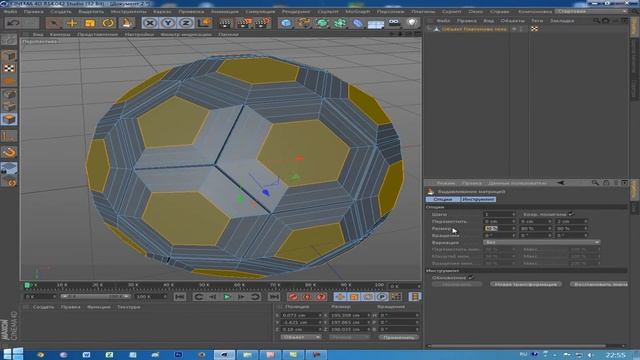Toggle Position keyframe recording button
The height and width of the screenshot is (360, 640).
click(341, 297)
